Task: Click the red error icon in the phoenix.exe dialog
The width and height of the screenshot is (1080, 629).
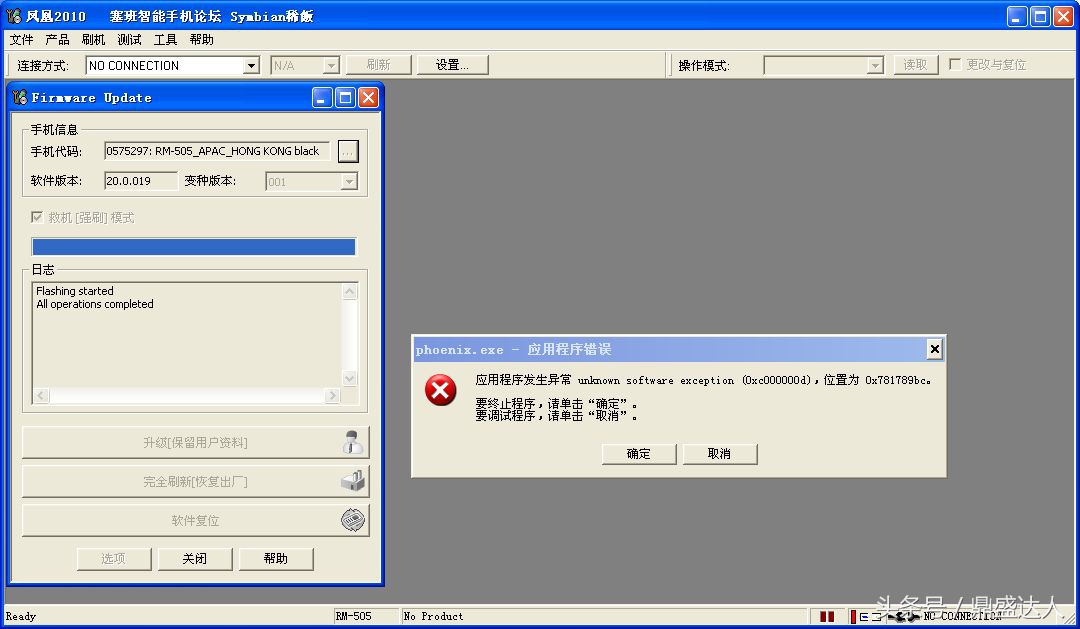Action: [x=440, y=391]
